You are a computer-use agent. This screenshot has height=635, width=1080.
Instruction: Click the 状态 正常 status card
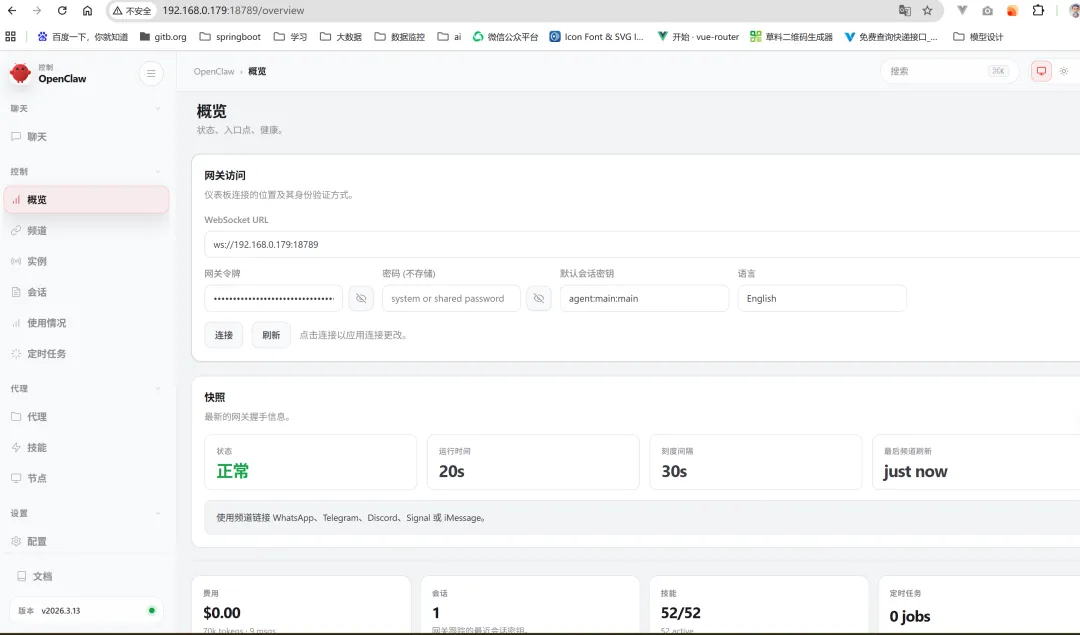point(311,462)
